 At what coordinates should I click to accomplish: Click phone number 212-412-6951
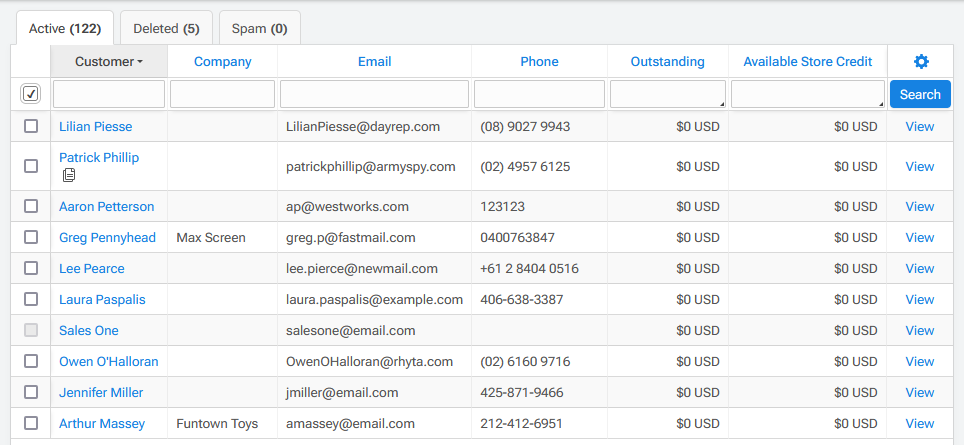521,423
